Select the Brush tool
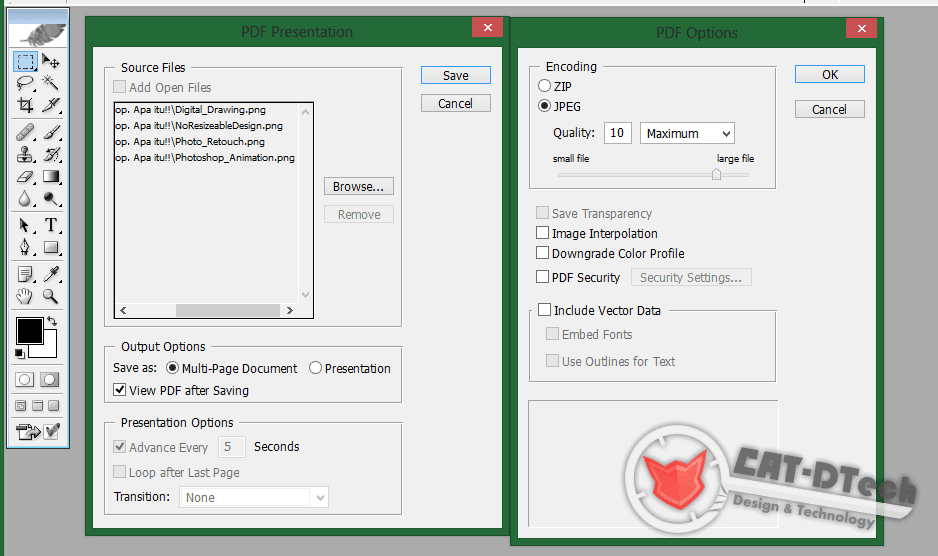 pos(51,132)
